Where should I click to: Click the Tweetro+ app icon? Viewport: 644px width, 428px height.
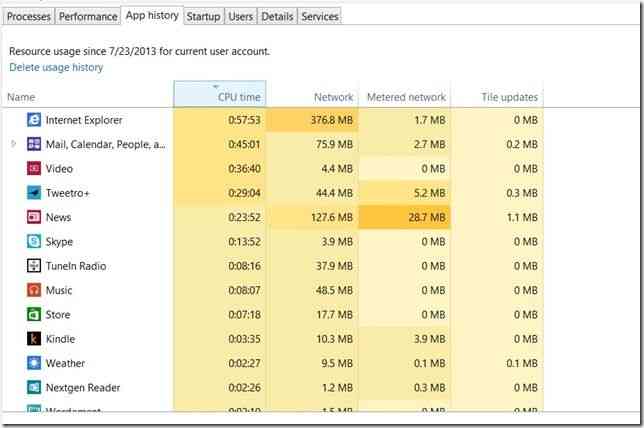tap(34, 193)
